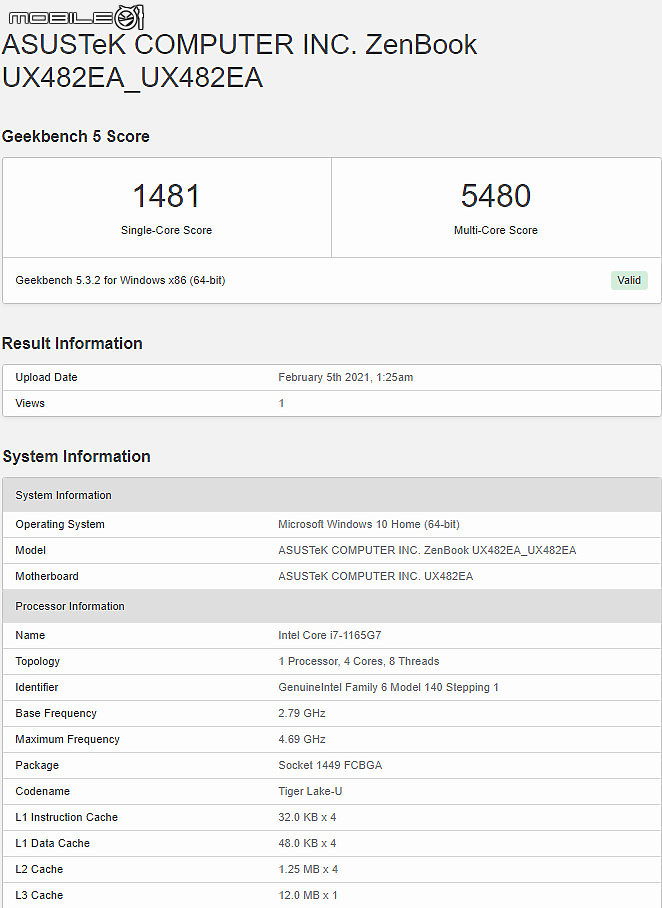Click the Result Information heading
662x908 pixels.
click(72, 343)
